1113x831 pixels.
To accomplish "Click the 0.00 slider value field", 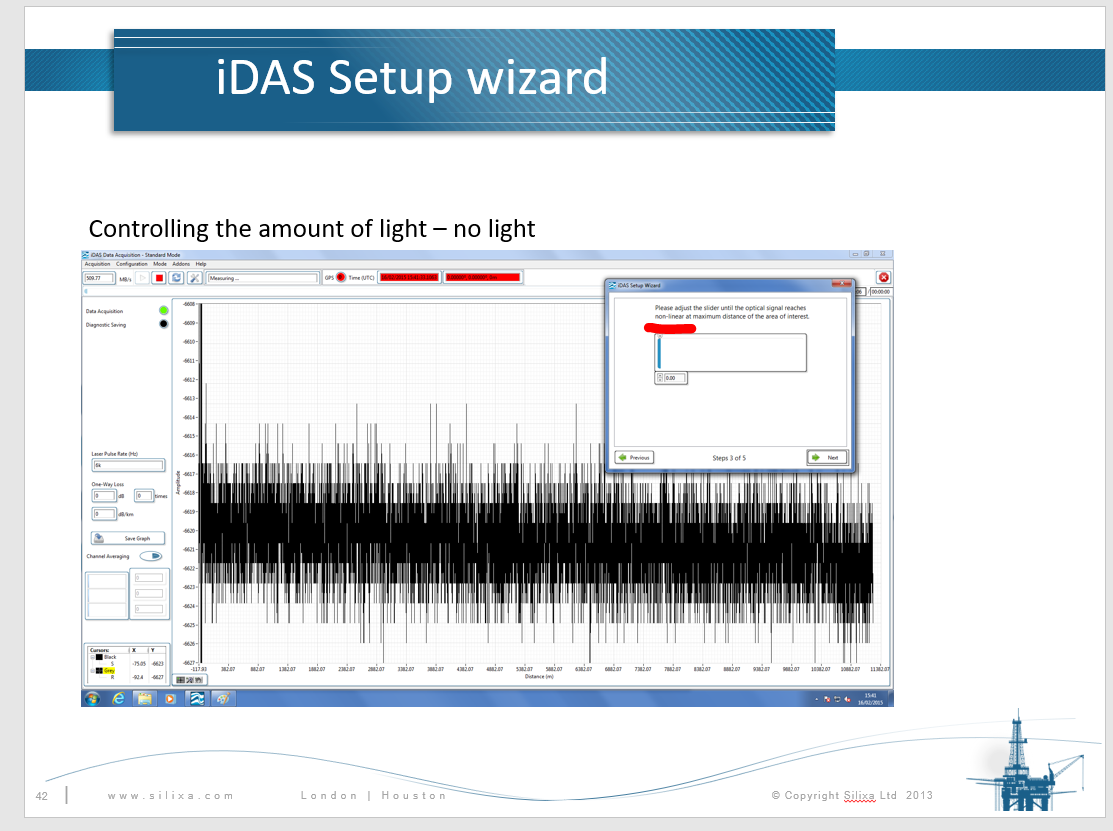I will [x=675, y=378].
